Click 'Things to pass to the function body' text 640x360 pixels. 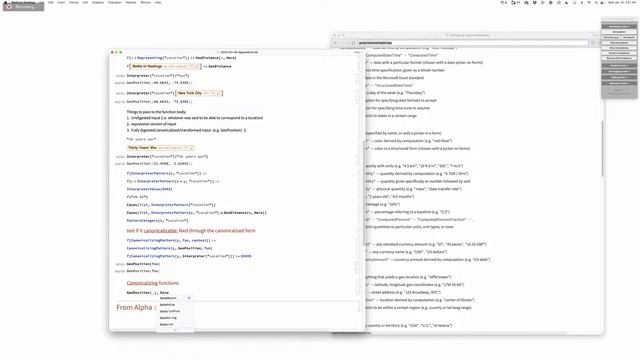click(x=156, y=112)
